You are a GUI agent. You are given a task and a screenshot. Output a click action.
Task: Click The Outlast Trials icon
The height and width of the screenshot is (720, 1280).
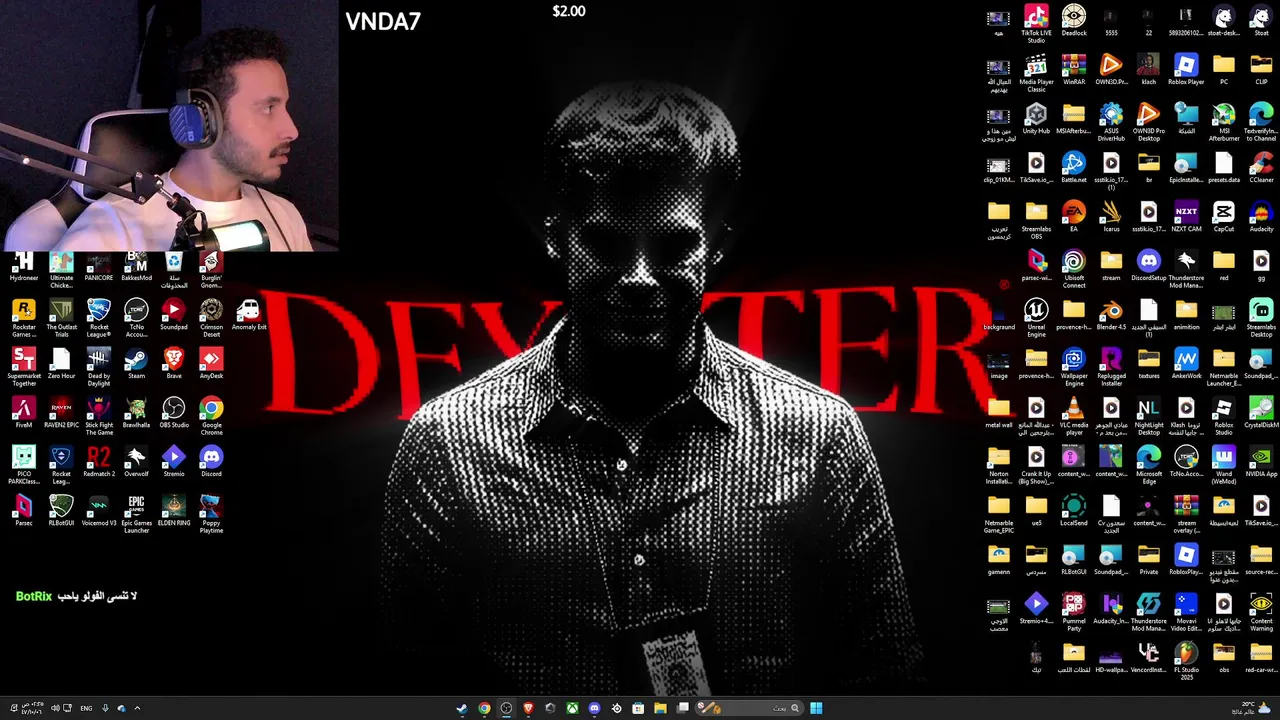coord(61,317)
